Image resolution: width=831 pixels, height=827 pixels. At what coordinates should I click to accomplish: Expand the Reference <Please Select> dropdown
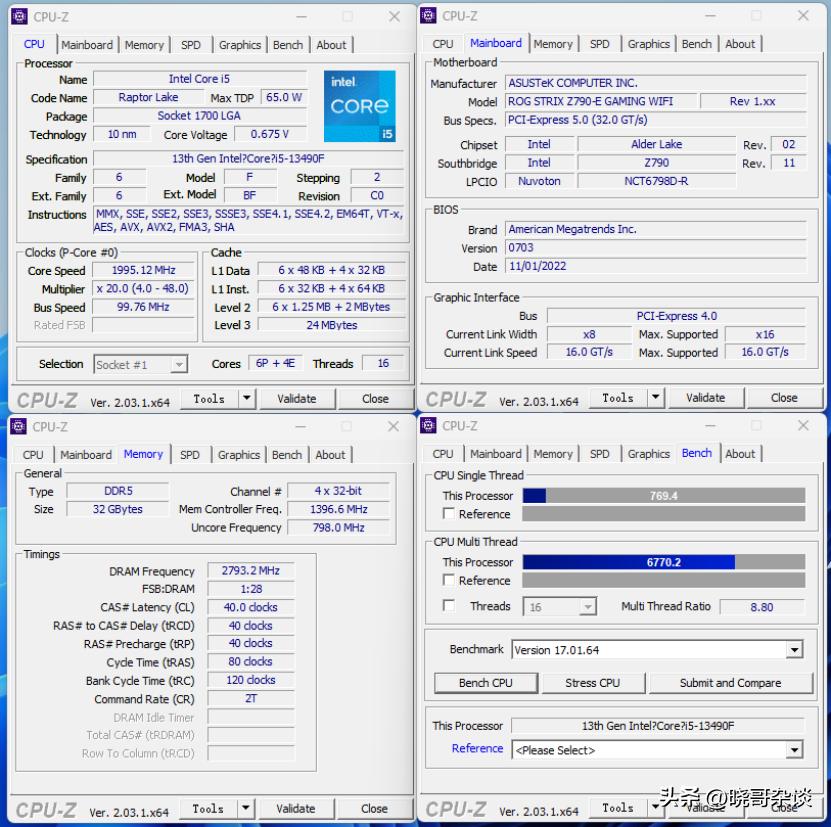[x=794, y=750]
